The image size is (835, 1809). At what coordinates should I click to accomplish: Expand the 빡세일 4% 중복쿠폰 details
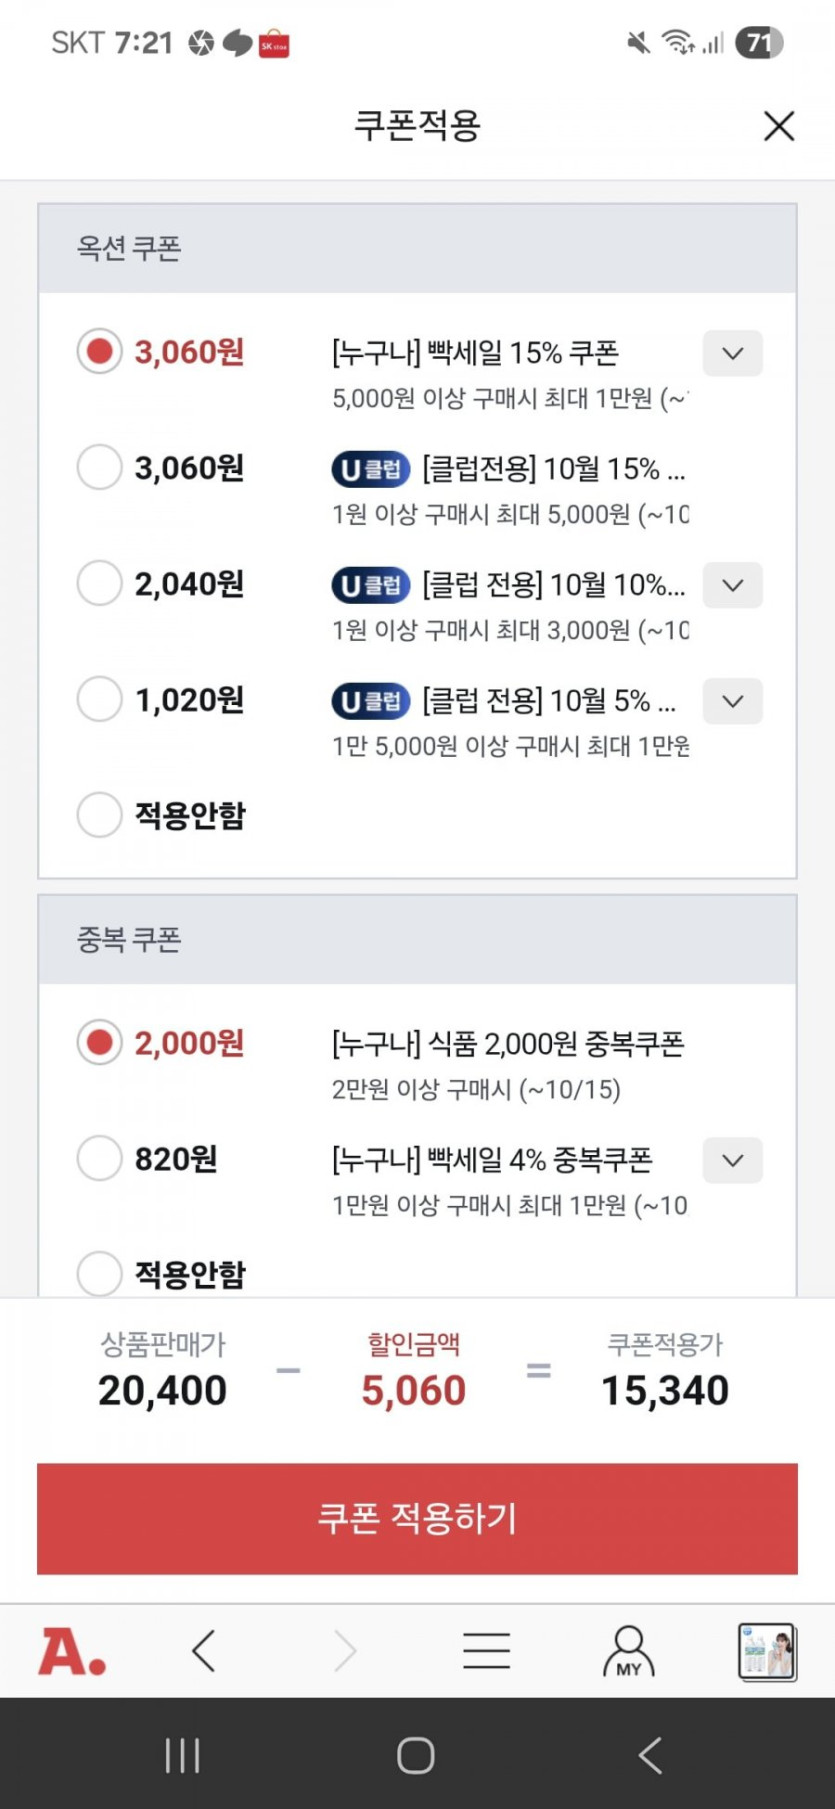tap(732, 1160)
